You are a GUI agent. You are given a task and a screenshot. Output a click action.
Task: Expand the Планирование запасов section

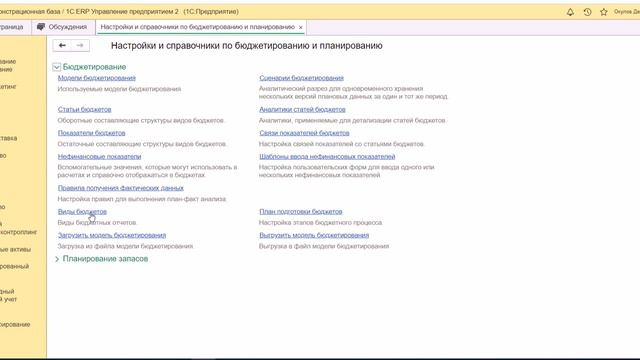coord(57,259)
